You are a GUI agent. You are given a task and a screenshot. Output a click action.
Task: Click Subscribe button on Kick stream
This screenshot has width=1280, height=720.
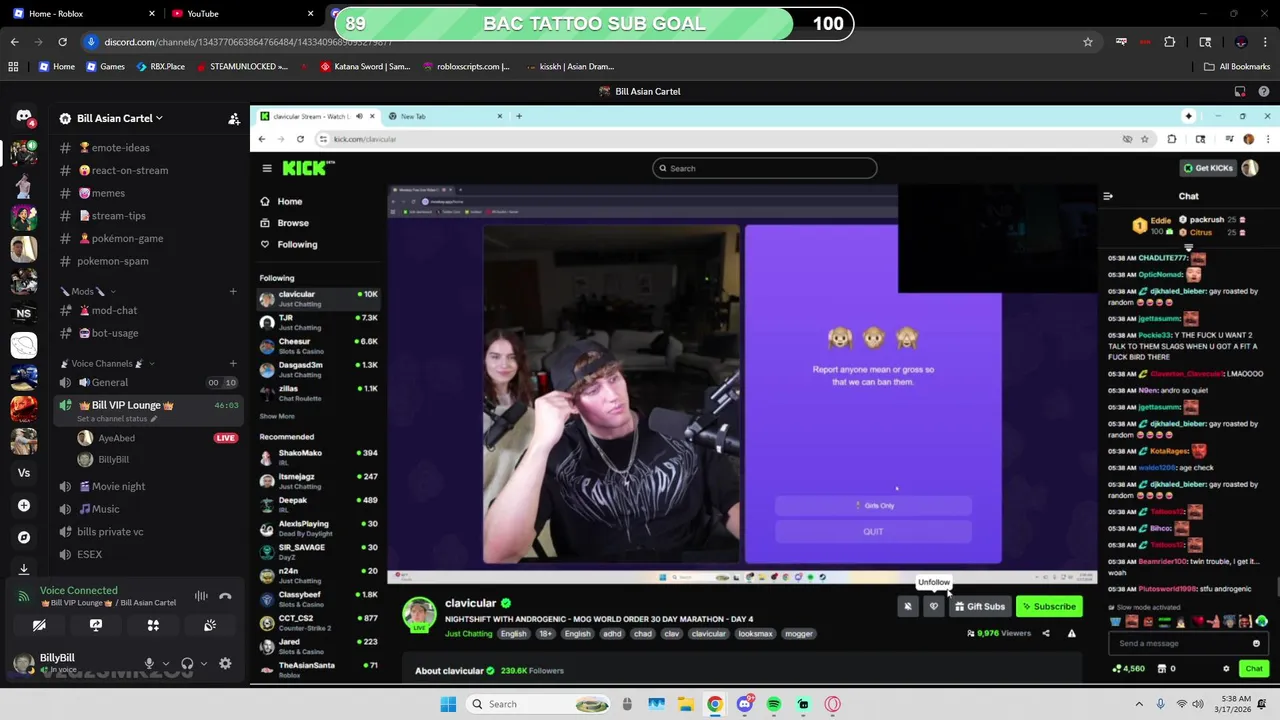click(1049, 606)
